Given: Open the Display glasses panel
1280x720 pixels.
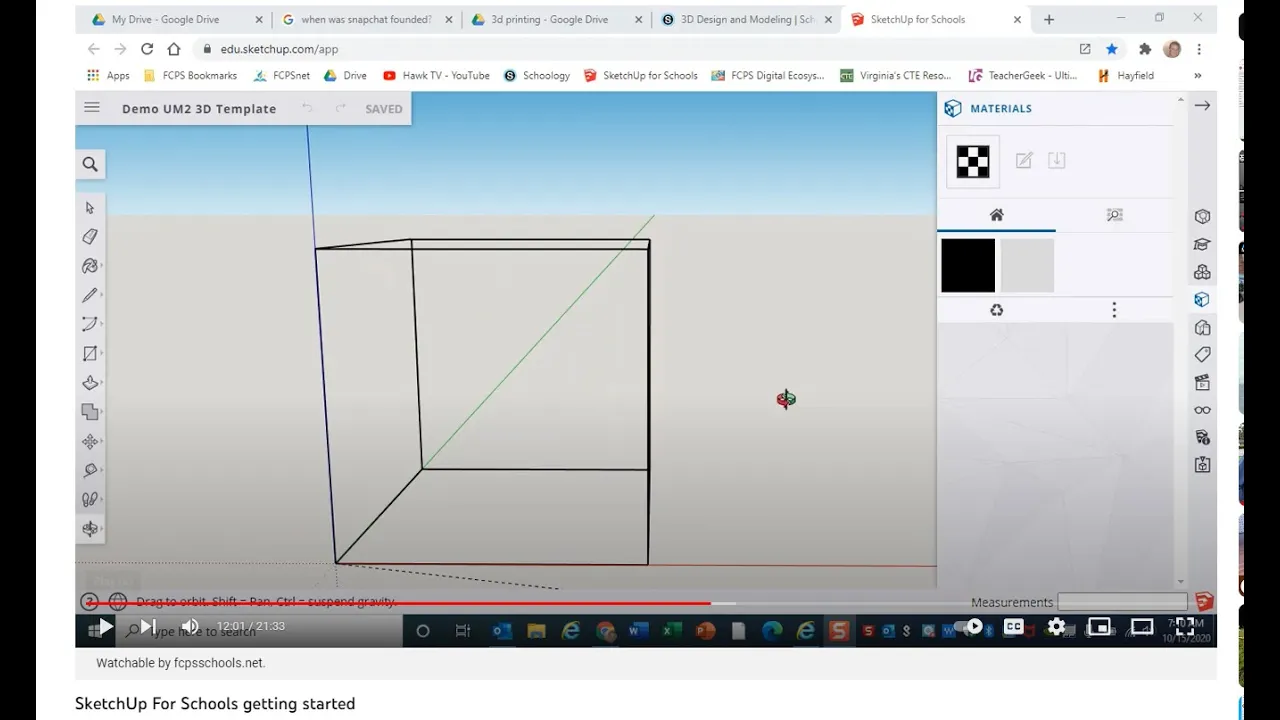Looking at the screenshot, I should (x=1202, y=410).
